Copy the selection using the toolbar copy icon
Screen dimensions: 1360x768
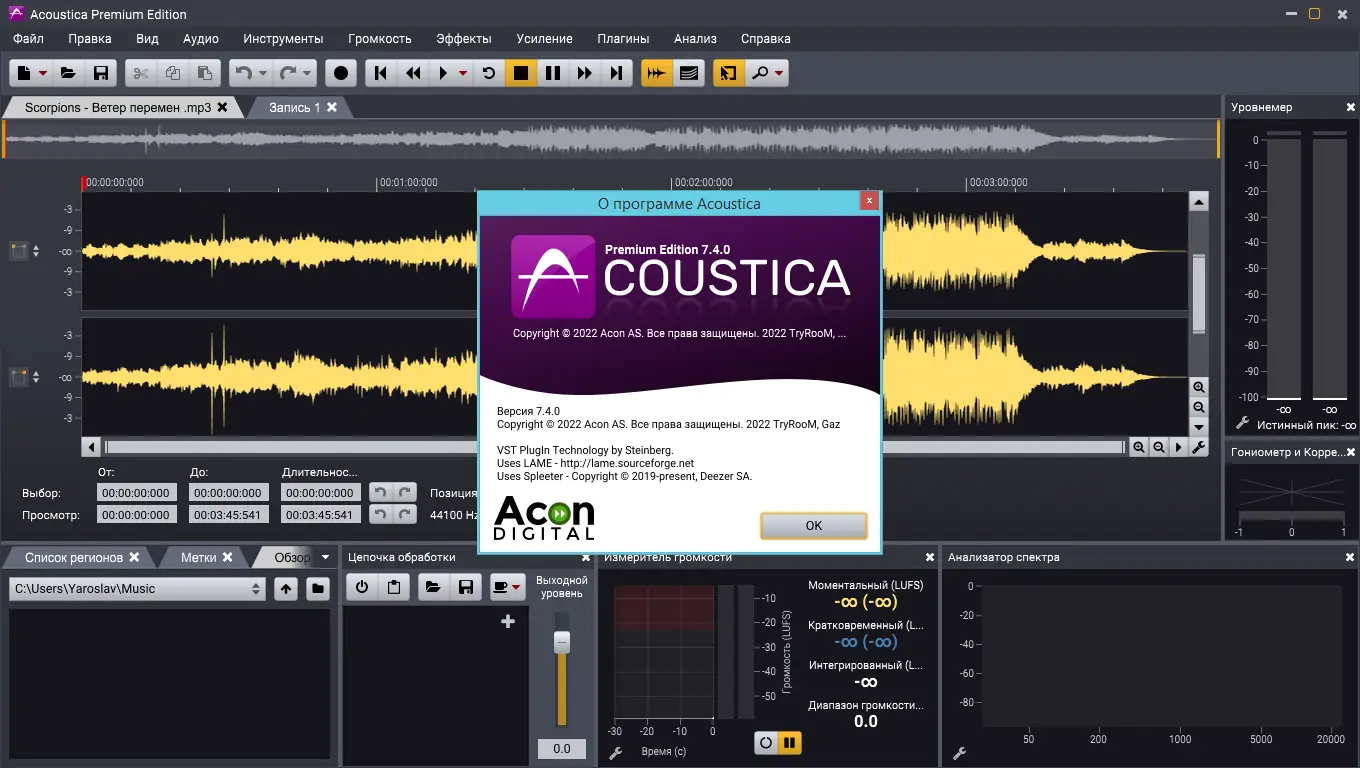(173, 73)
